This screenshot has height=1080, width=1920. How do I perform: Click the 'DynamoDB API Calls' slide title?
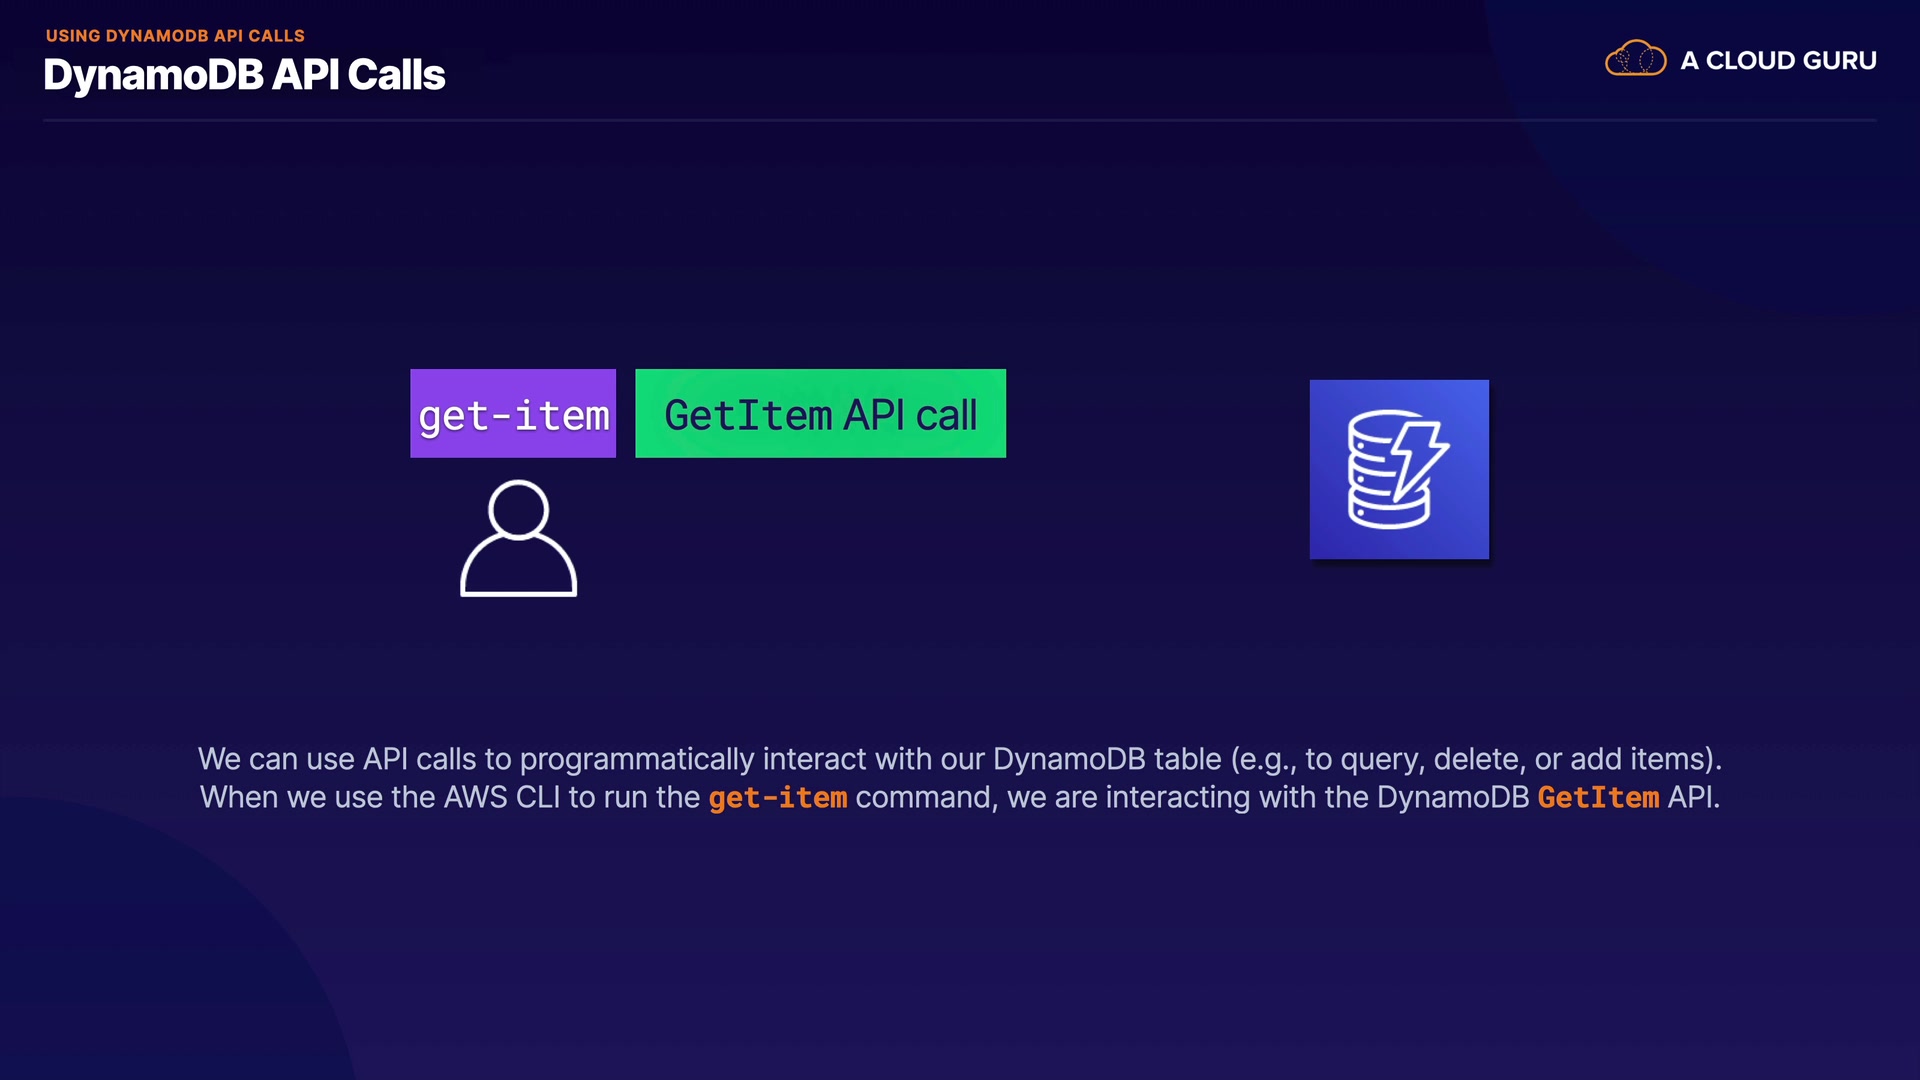pyautogui.click(x=244, y=75)
